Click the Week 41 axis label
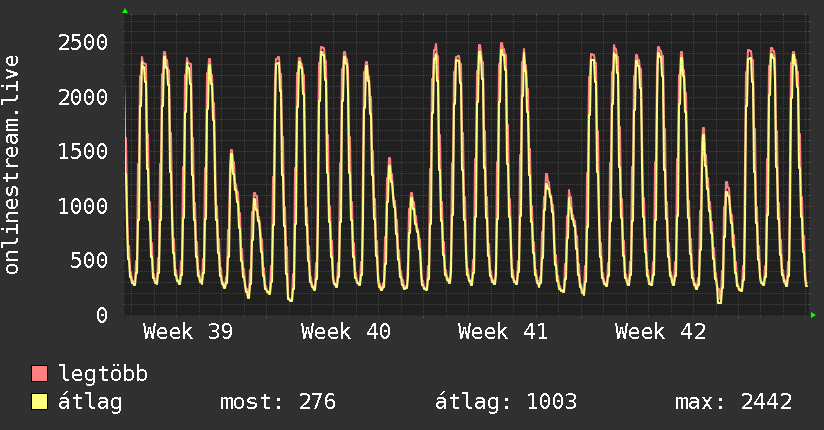 pyautogui.click(x=503, y=332)
